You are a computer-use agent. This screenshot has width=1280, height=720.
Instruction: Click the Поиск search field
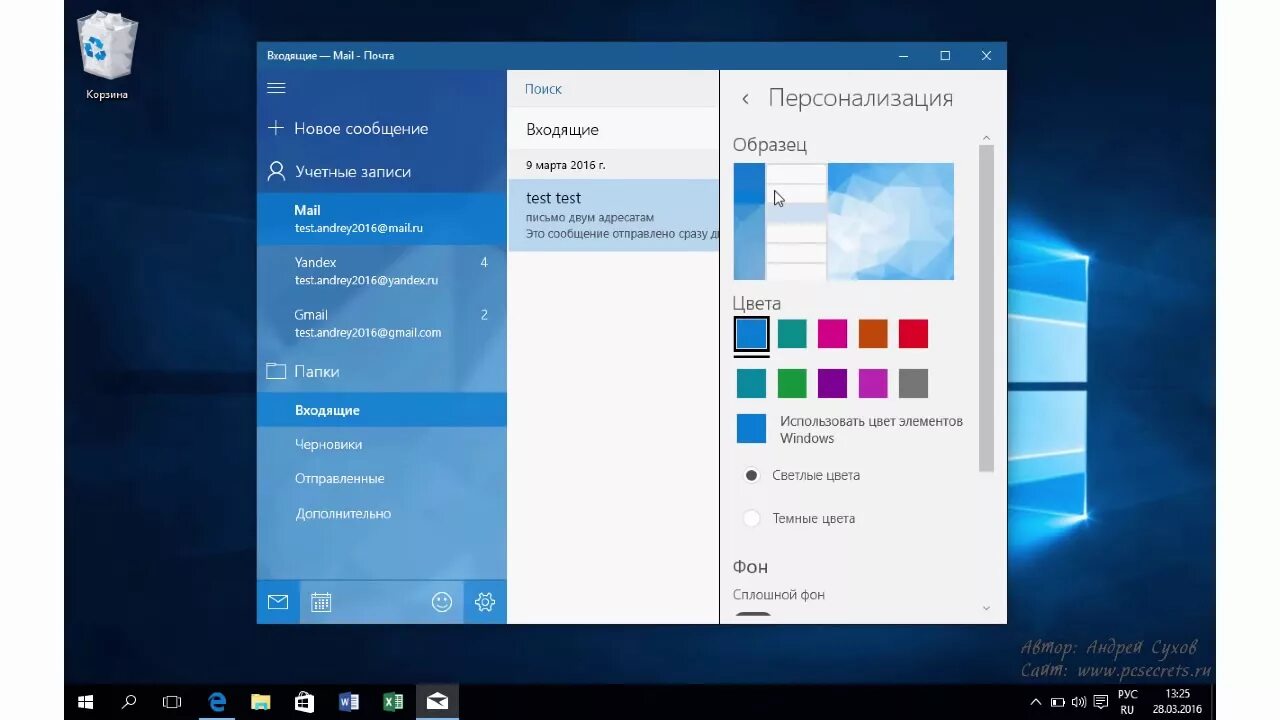(613, 89)
